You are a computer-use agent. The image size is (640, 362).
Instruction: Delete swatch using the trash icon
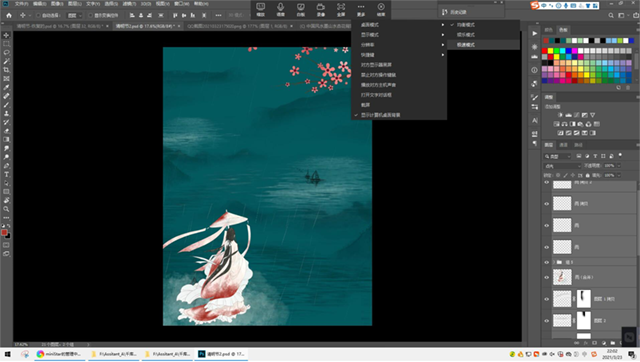(x=628, y=88)
